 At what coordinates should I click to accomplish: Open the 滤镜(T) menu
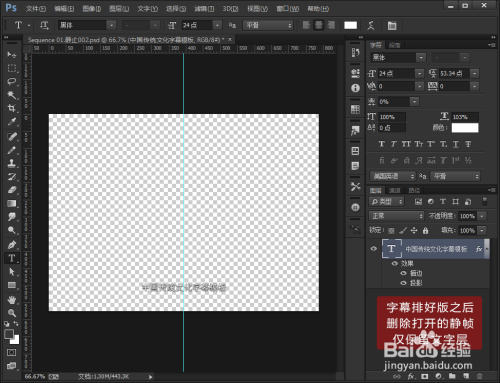tap(204, 9)
